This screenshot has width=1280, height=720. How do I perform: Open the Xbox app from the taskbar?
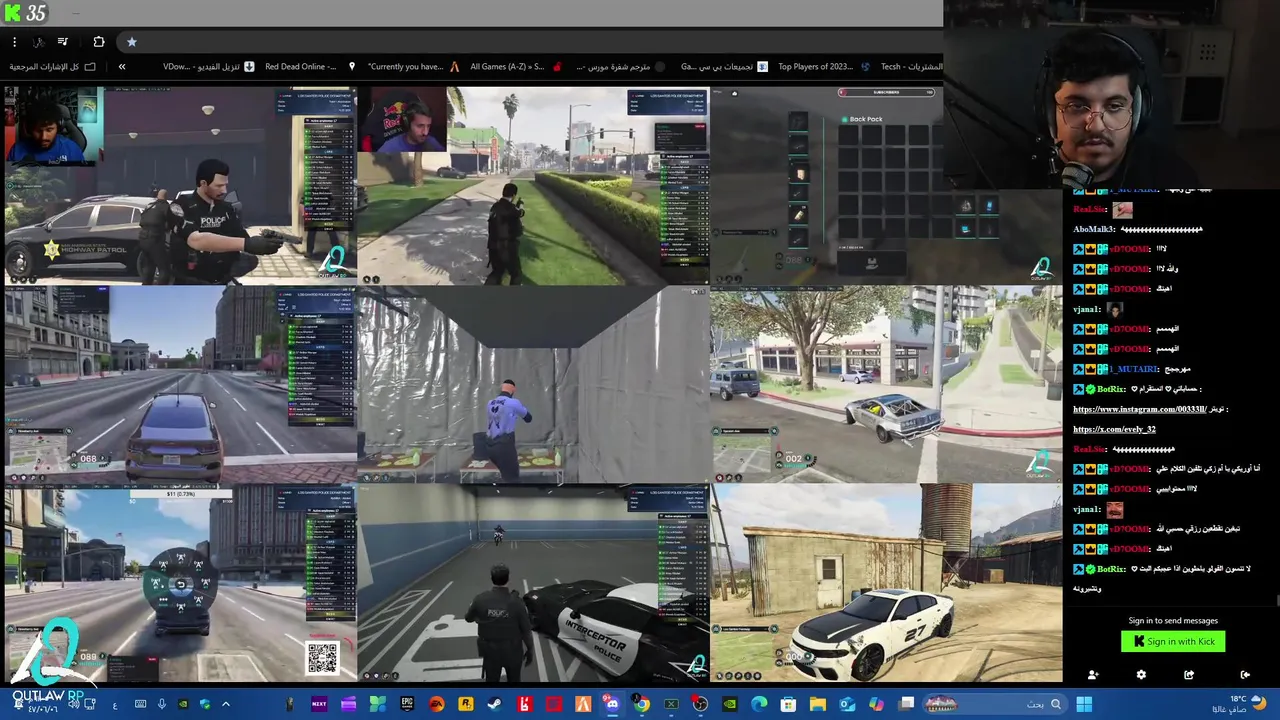[671, 704]
